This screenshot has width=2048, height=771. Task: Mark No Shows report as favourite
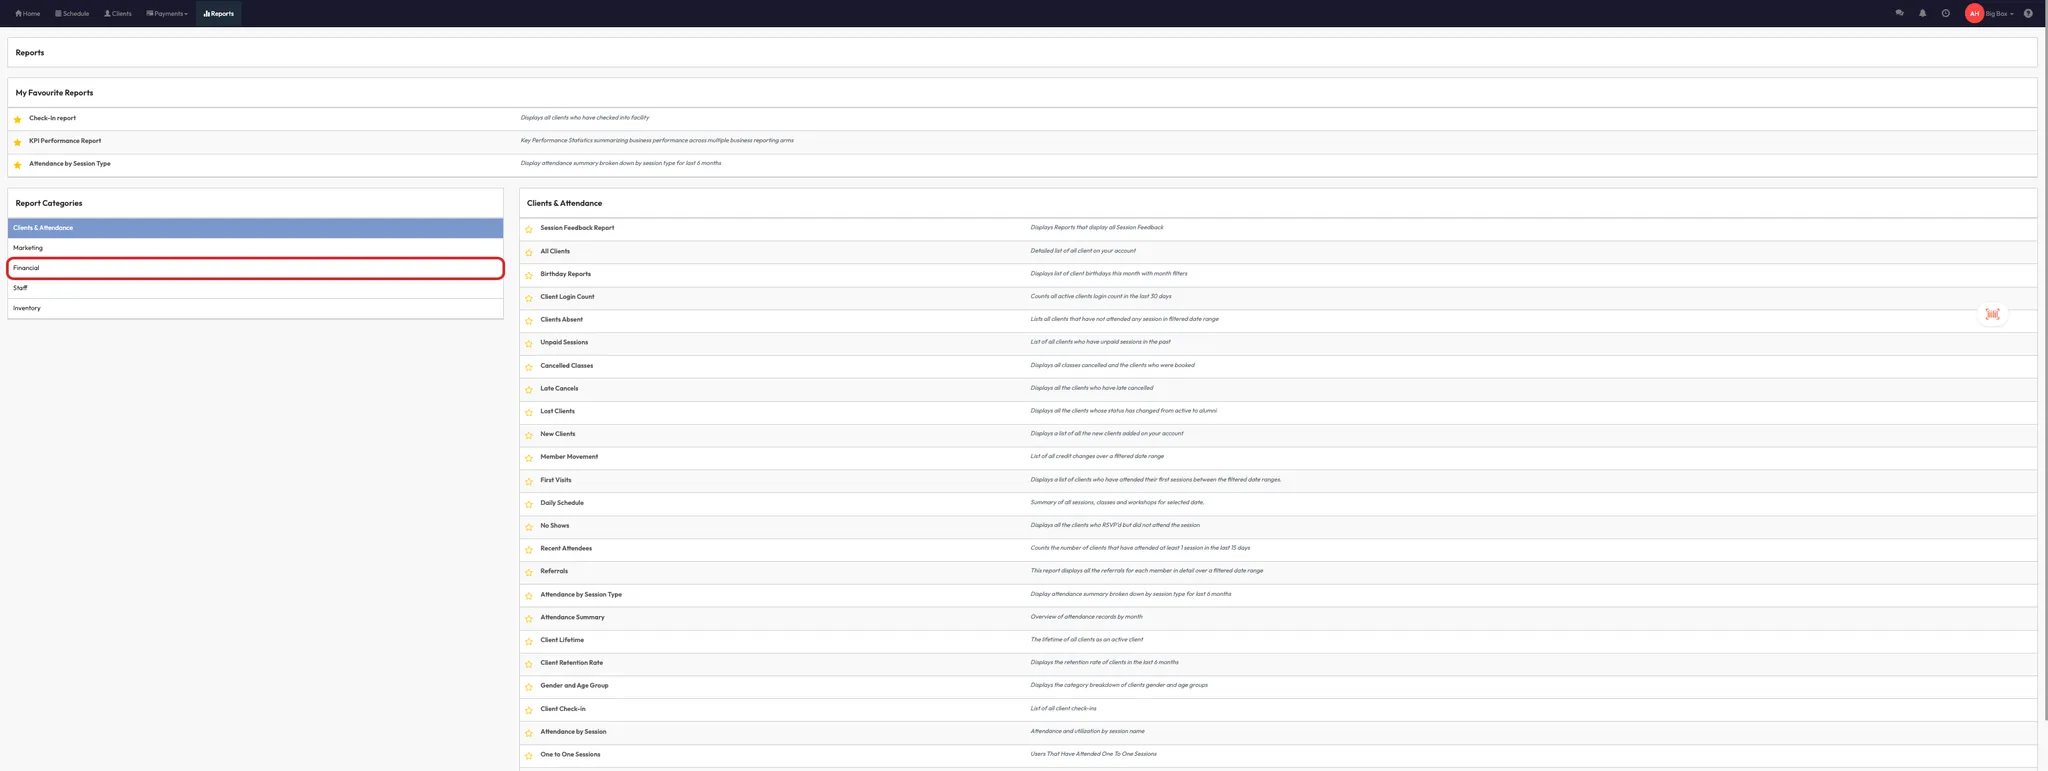(x=529, y=527)
